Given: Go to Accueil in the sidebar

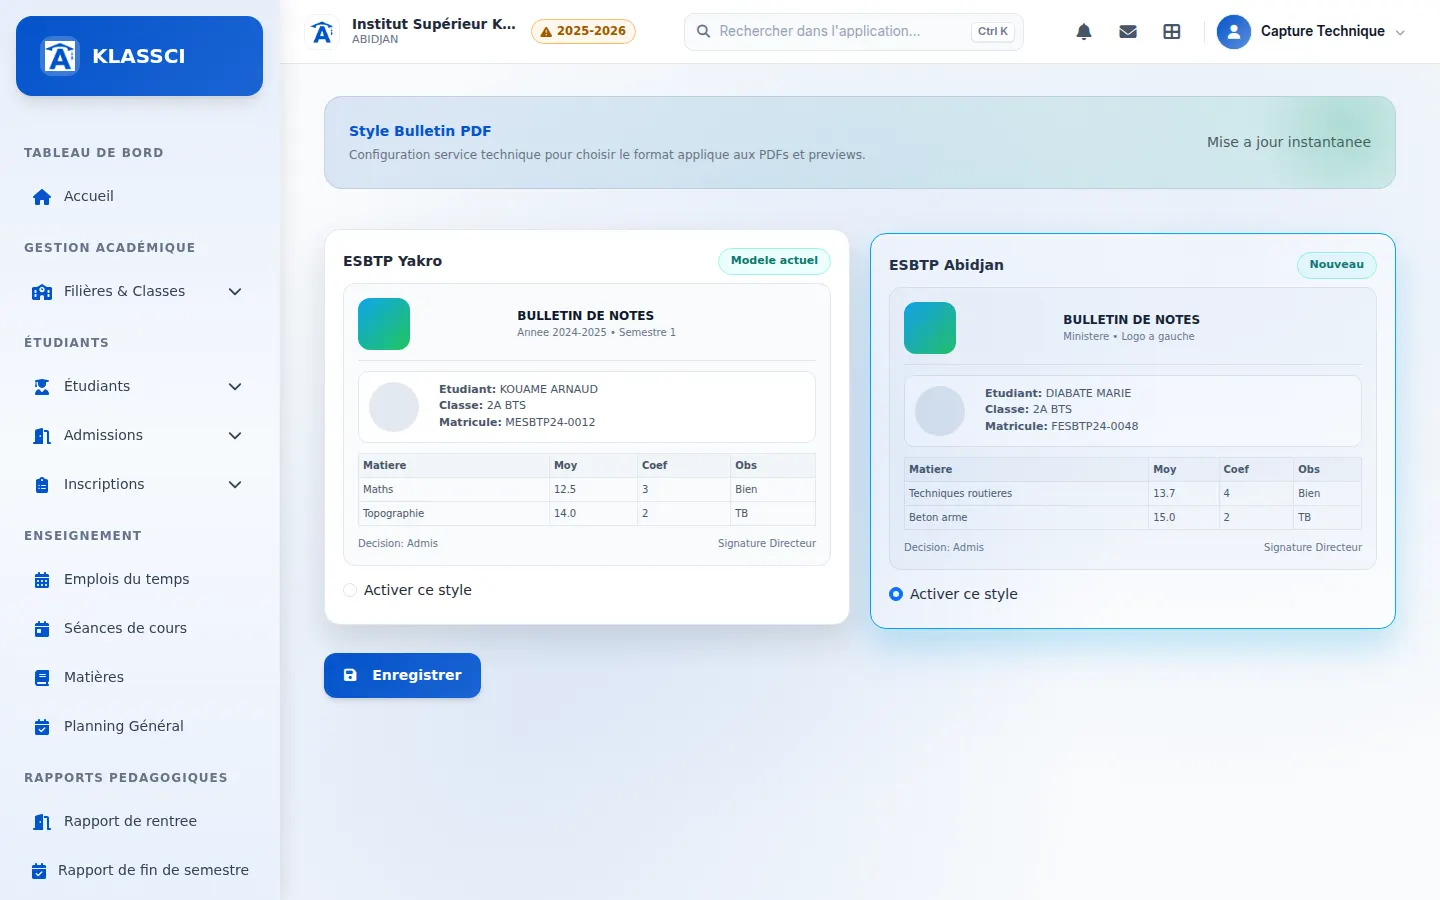Looking at the screenshot, I should coord(139,196).
